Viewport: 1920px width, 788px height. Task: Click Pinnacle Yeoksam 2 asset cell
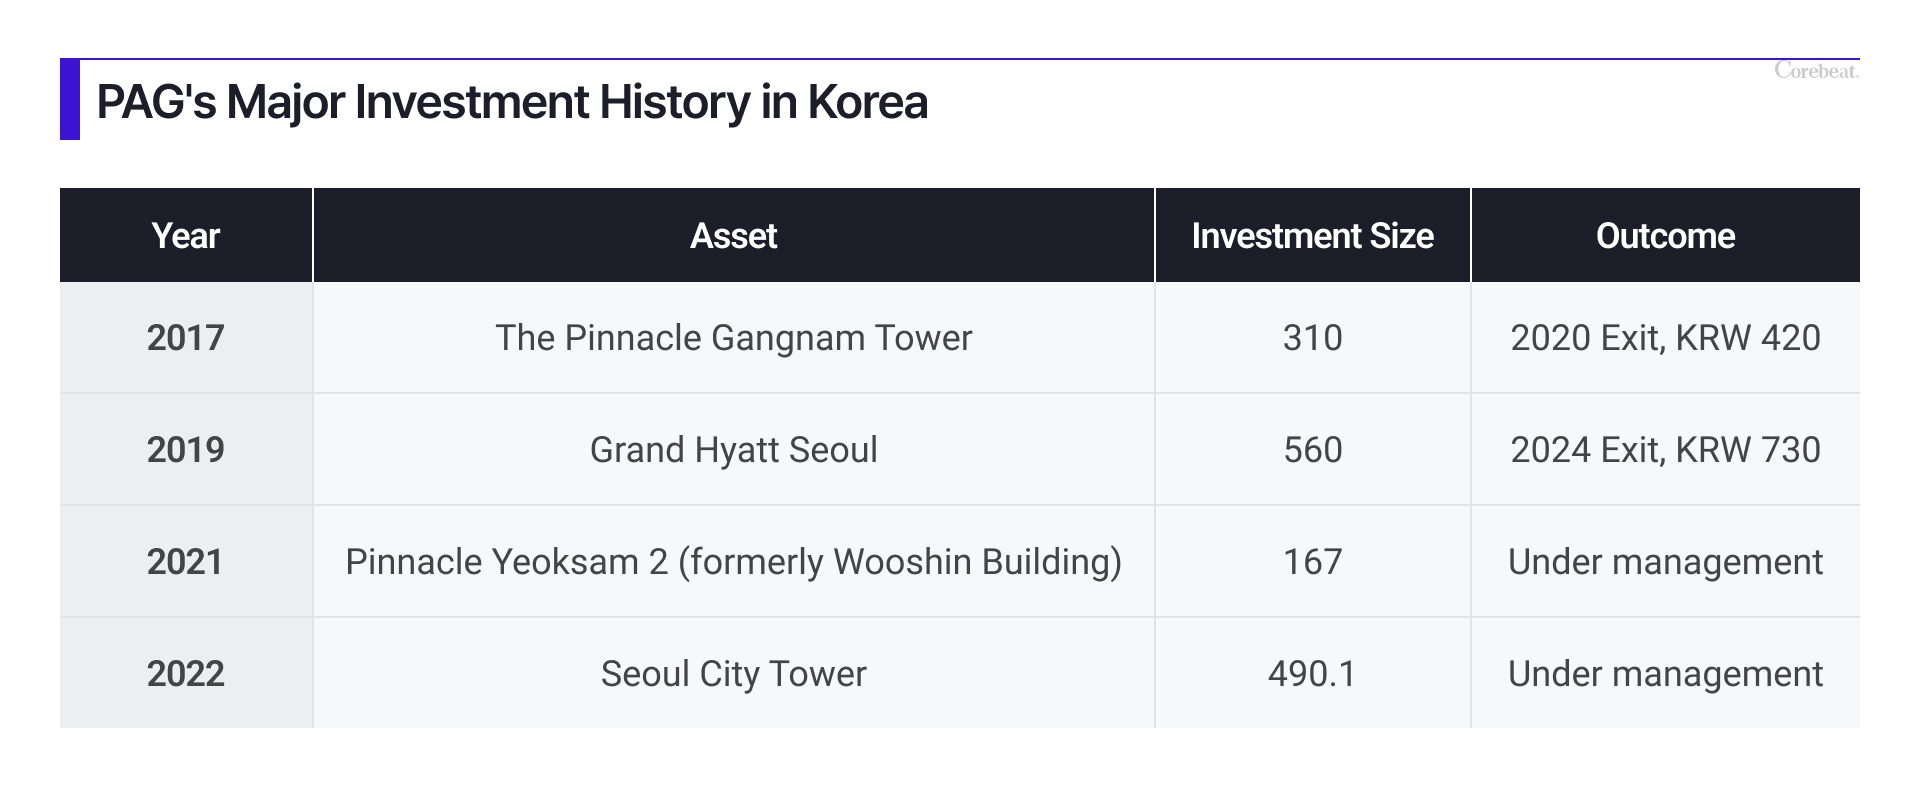pos(734,562)
